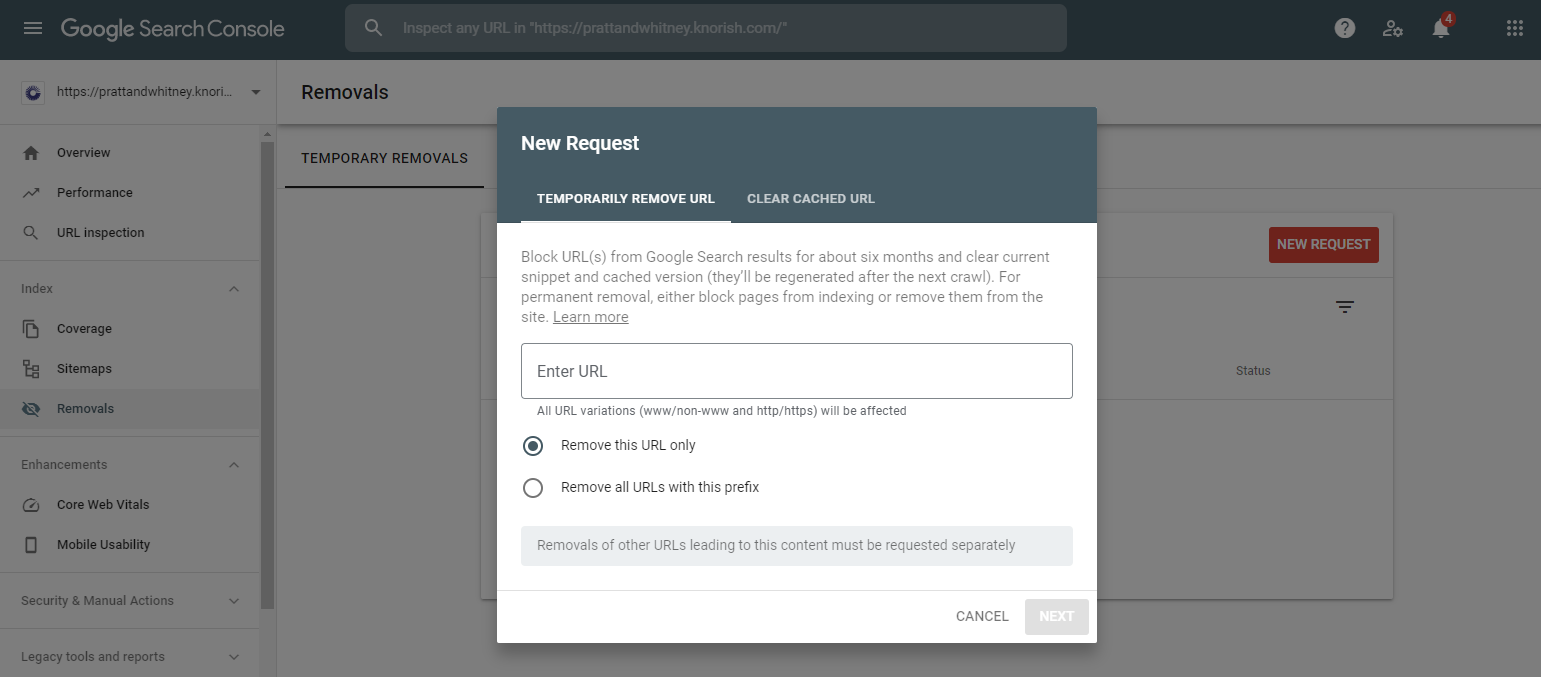Click the URL inspection magnifier icon

pos(31,233)
